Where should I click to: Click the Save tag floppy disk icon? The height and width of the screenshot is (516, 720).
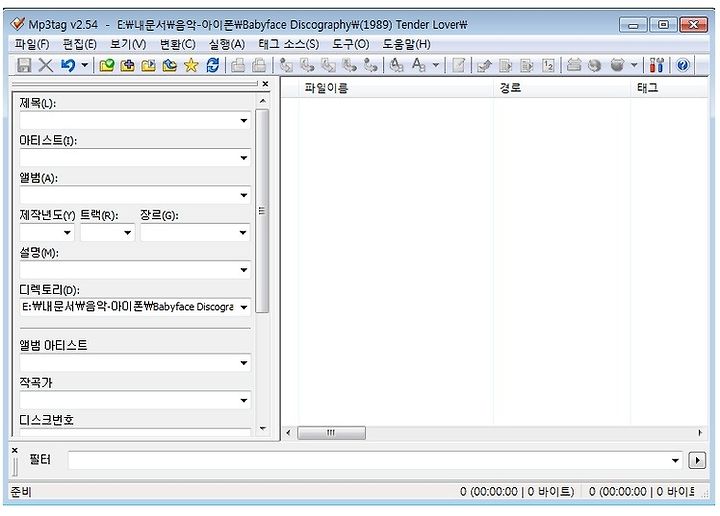tap(24, 65)
